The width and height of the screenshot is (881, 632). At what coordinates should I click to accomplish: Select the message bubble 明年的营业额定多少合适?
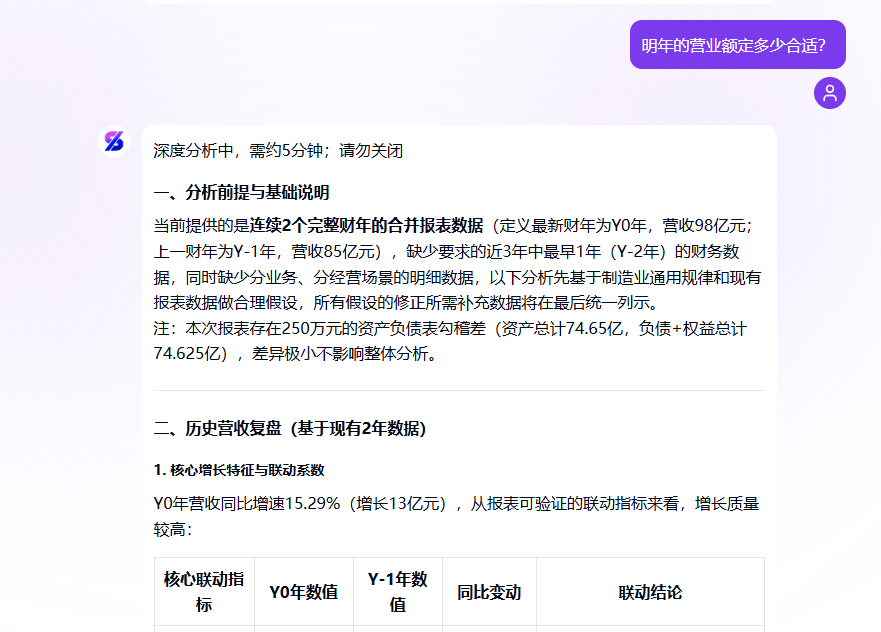point(736,44)
